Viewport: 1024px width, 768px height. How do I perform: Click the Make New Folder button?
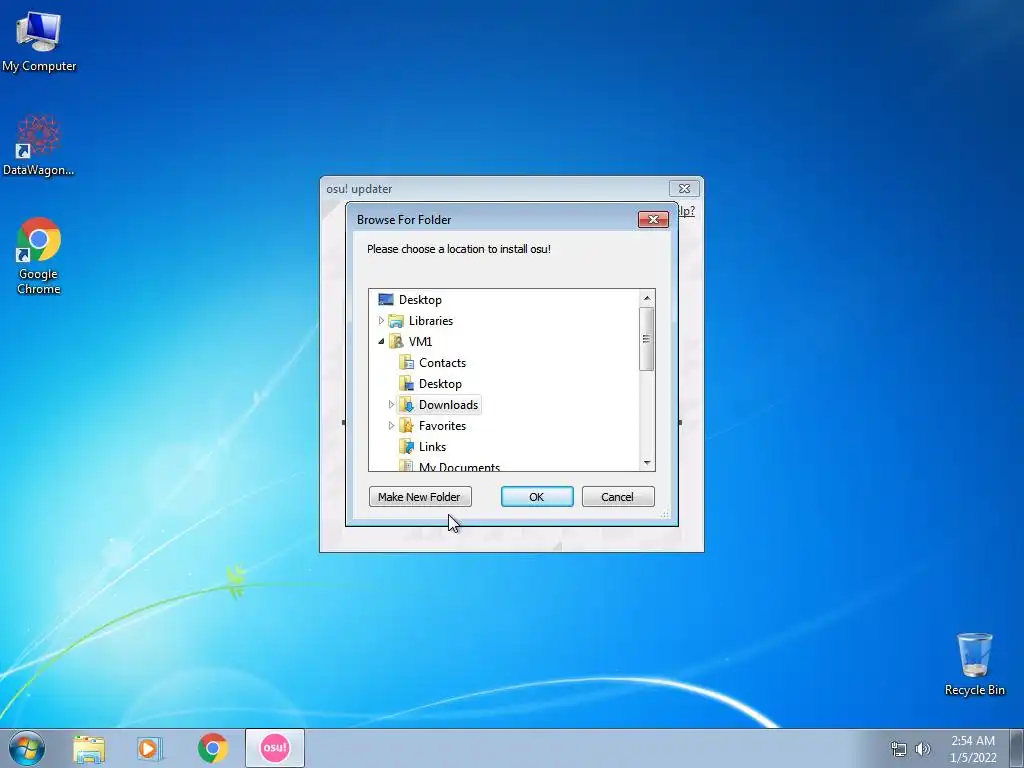(420, 496)
